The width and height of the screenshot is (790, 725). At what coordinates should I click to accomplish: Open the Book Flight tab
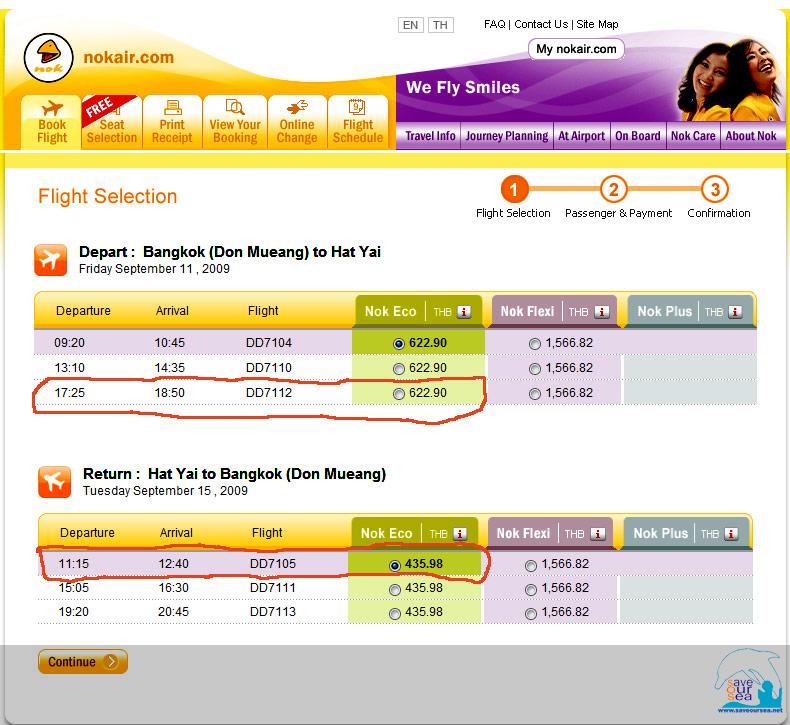click(x=52, y=123)
